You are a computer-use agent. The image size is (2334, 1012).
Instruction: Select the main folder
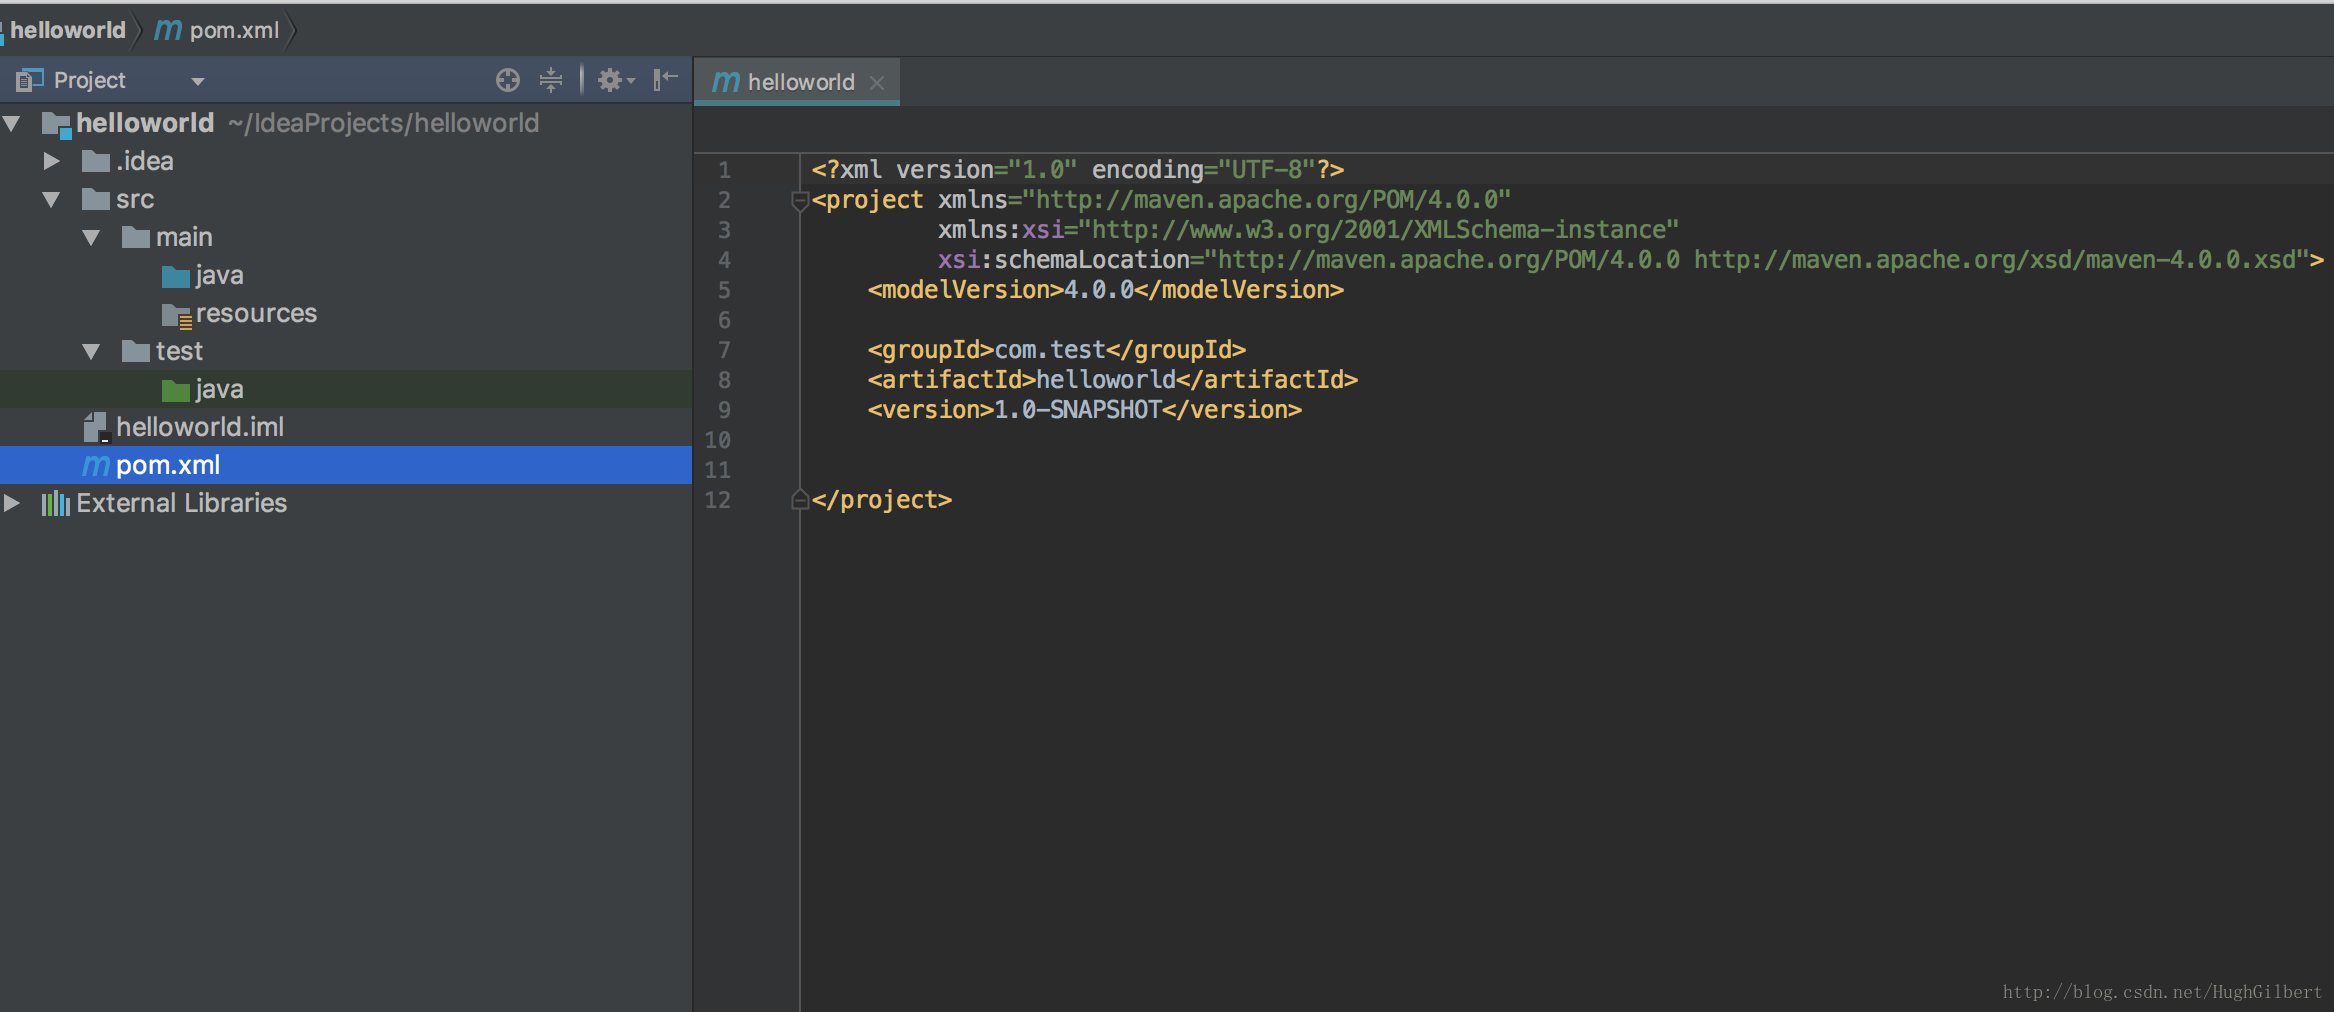346,237
